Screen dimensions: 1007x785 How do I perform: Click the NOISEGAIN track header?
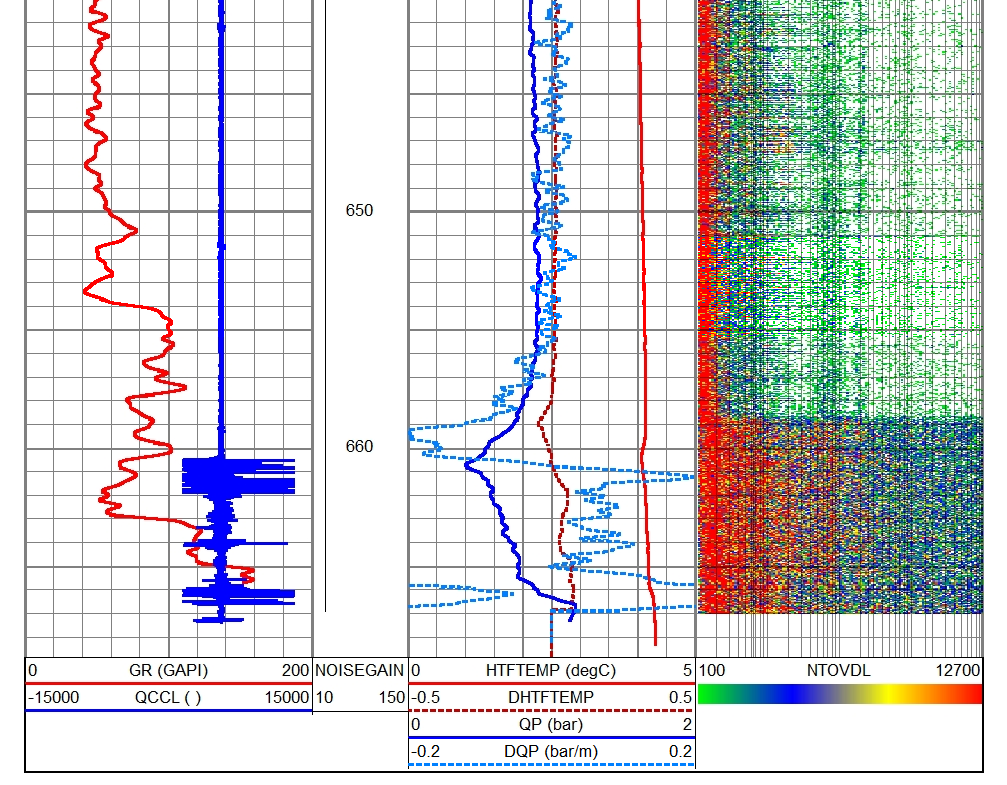coord(358,668)
